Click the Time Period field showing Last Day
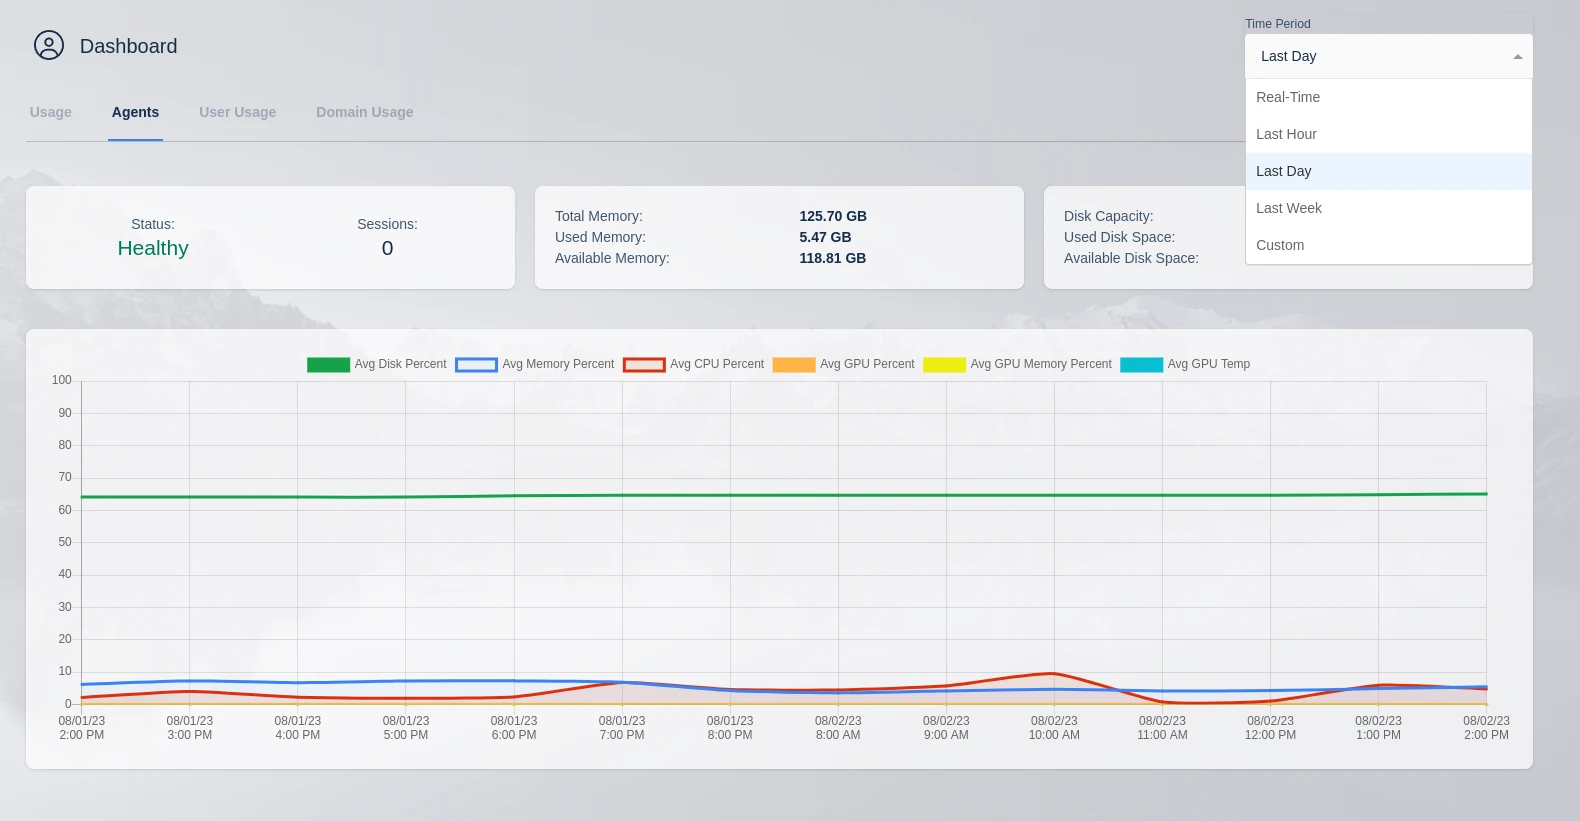Screen dimensions: 1580x821 pos(1380,57)
